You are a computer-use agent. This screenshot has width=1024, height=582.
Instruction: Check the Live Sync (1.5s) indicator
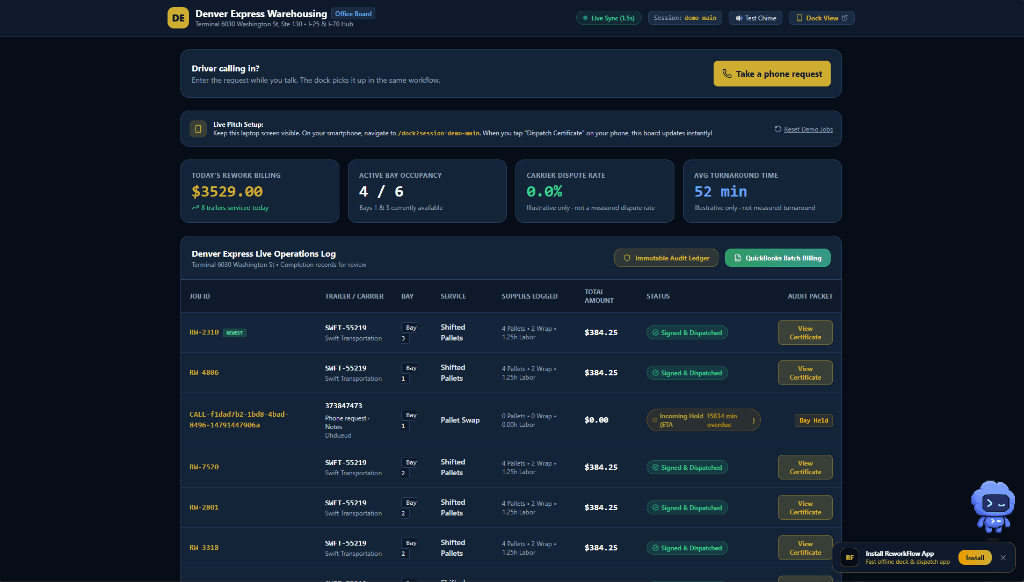point(609,18)
